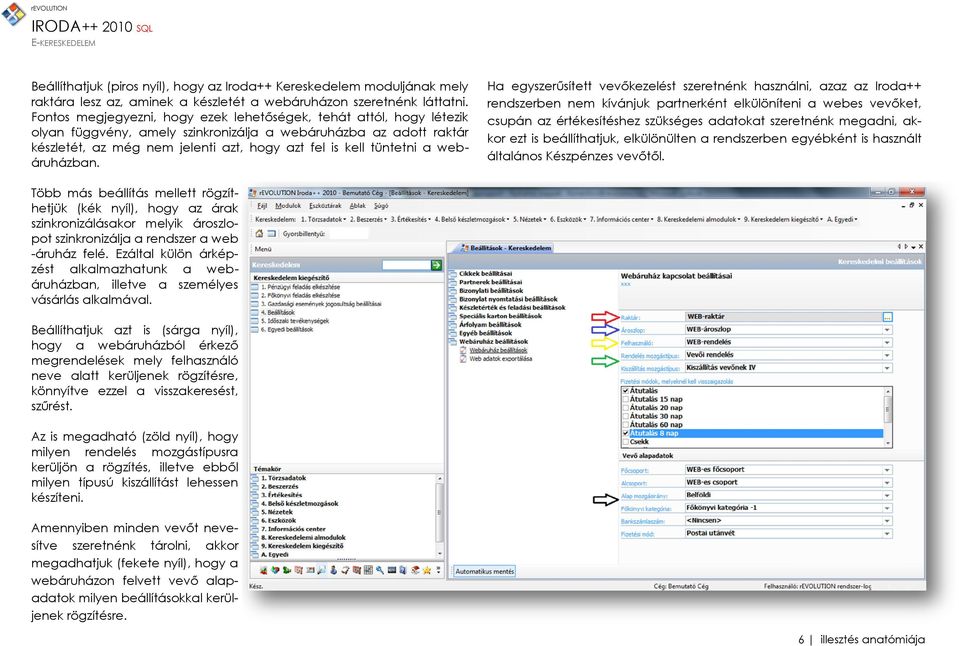
Task: Check the Átutalás 20 nap checkbox
Action: [626, 407]
